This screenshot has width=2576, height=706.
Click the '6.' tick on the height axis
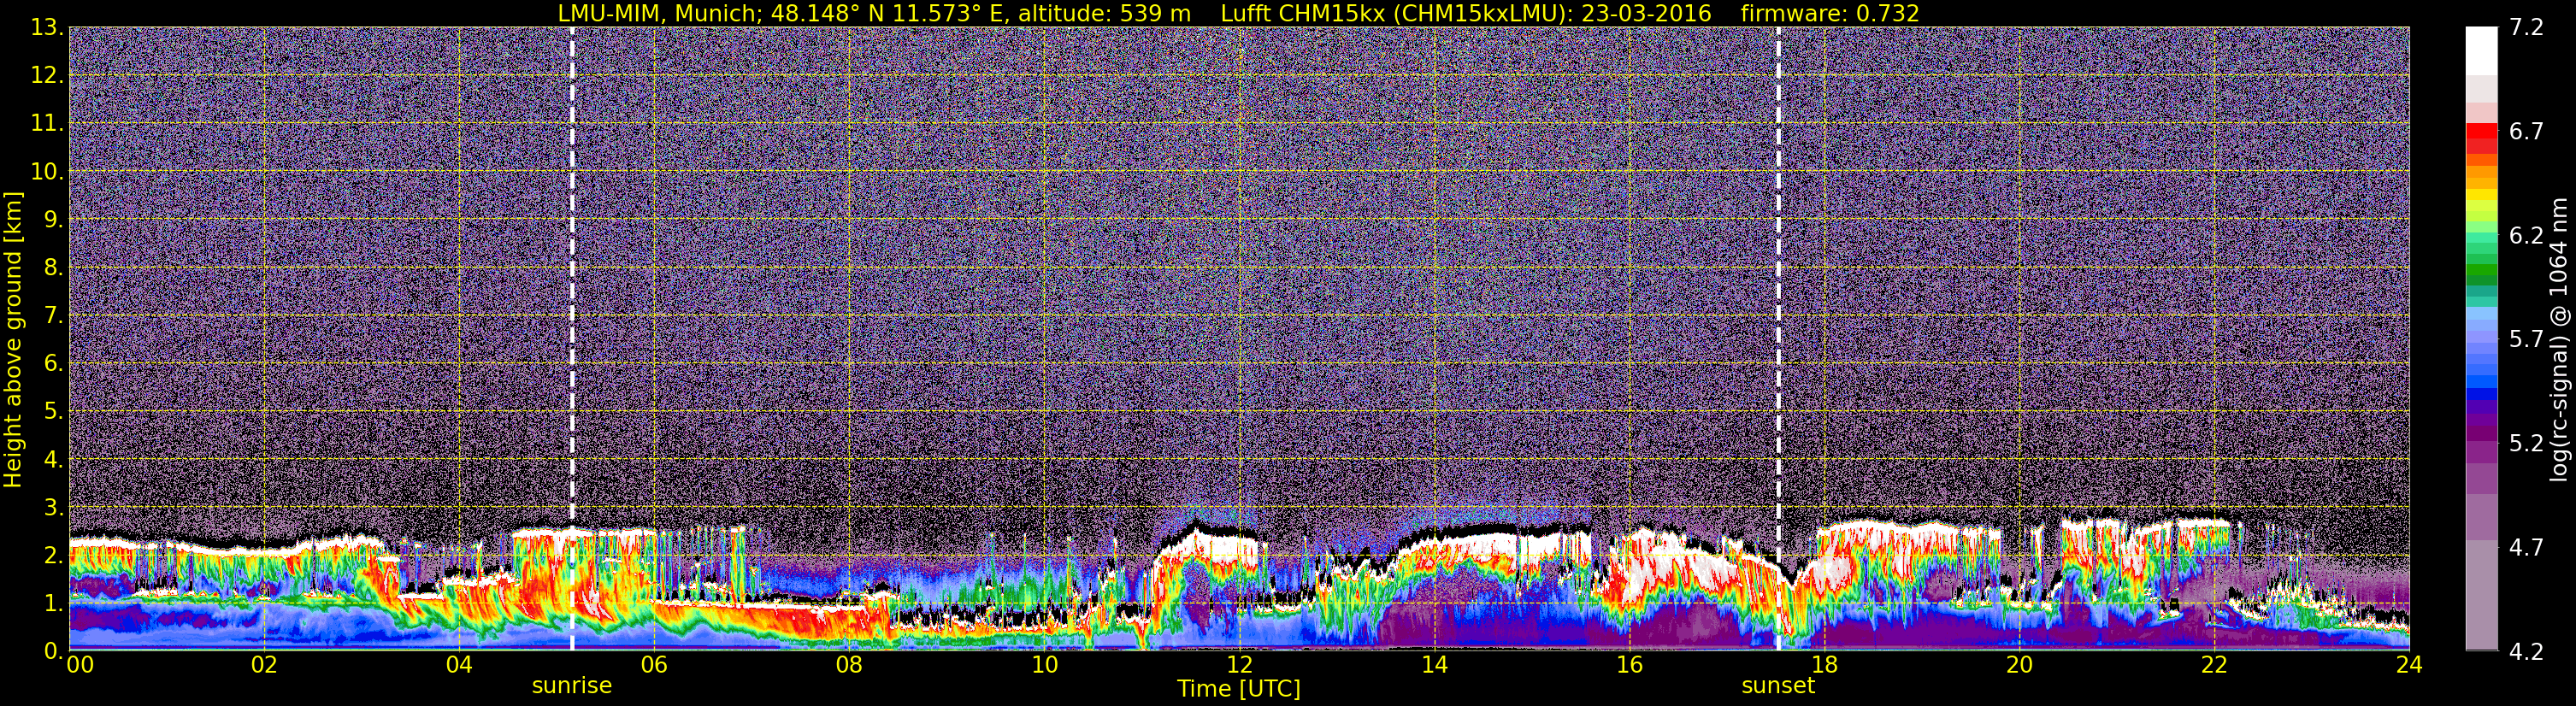click(53, 363)
